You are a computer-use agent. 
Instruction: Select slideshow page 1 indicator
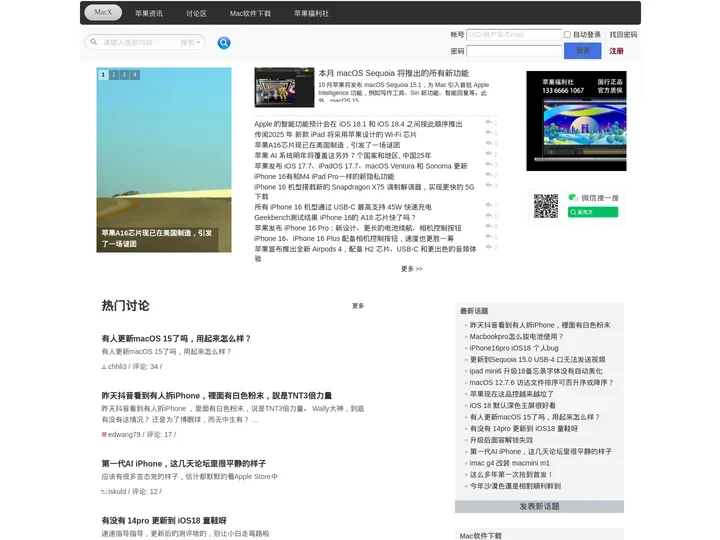coord(103,74)
